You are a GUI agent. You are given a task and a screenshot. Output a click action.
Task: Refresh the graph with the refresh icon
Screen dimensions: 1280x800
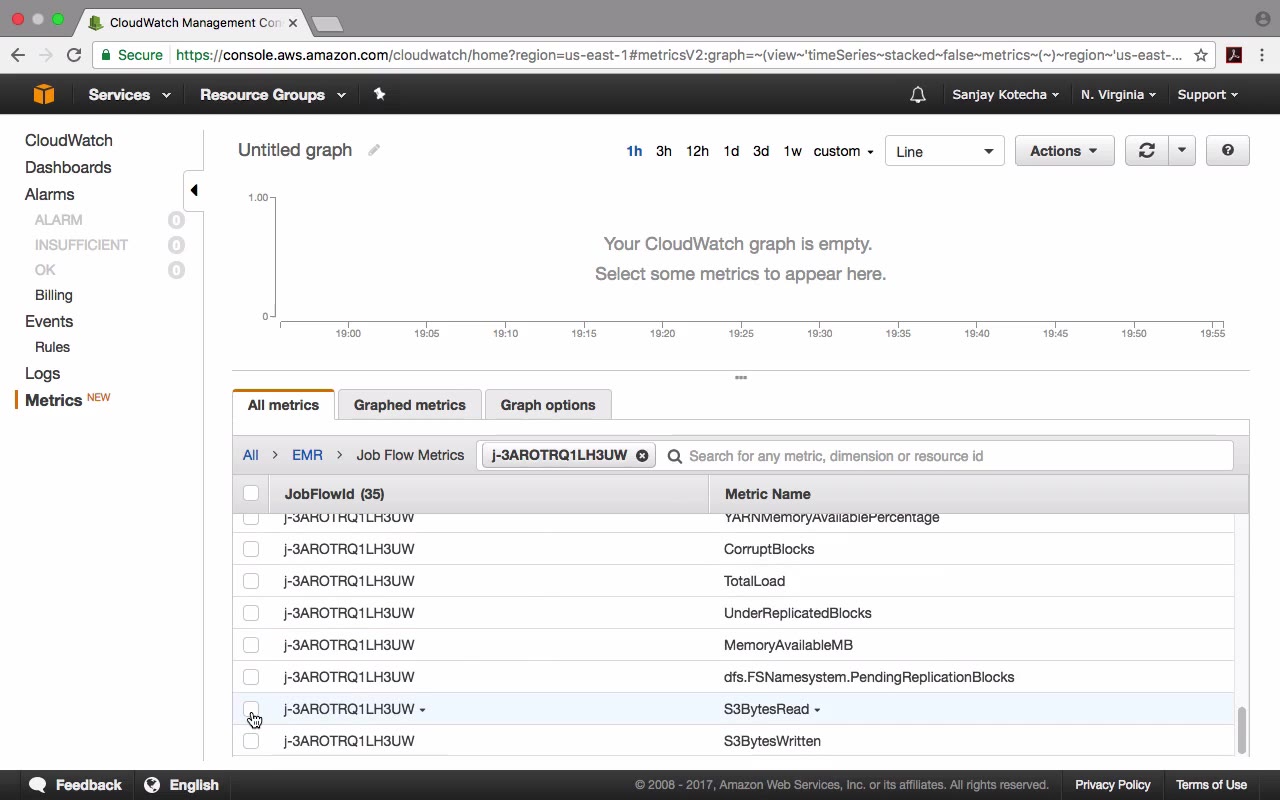[1146, 151]
